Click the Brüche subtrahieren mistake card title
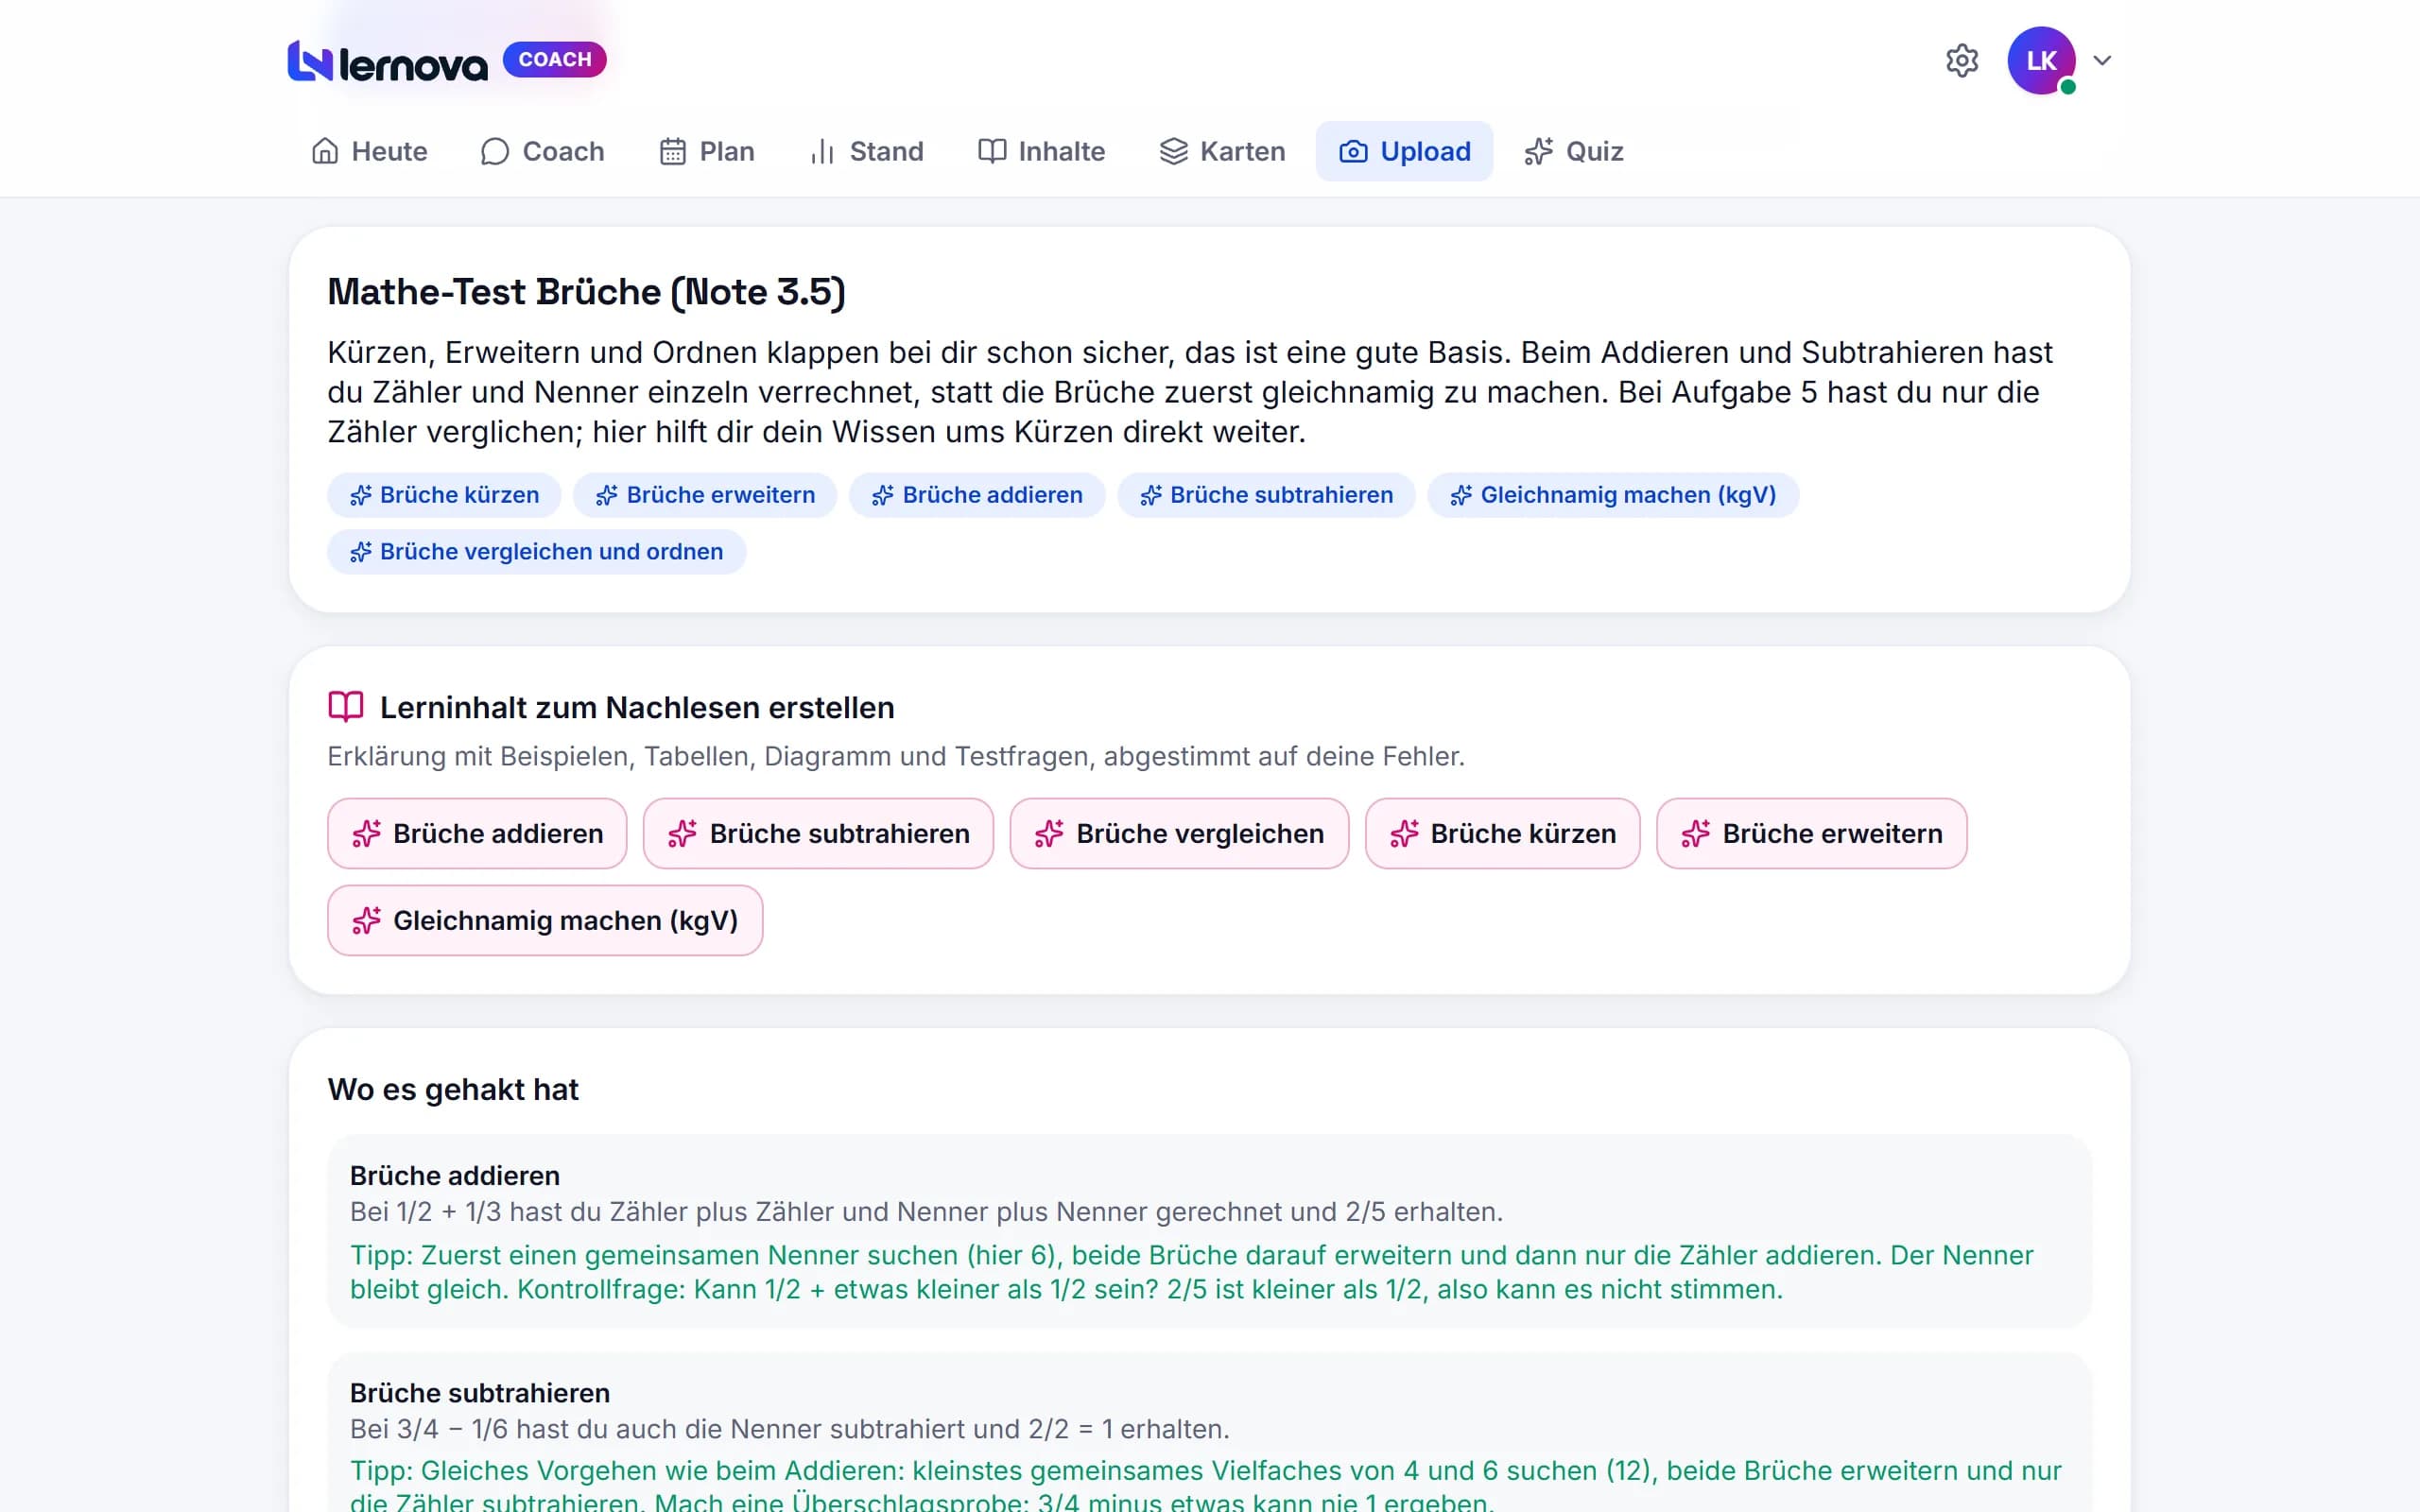This screenshot has height=1512, width=2420. (480, 1393)
